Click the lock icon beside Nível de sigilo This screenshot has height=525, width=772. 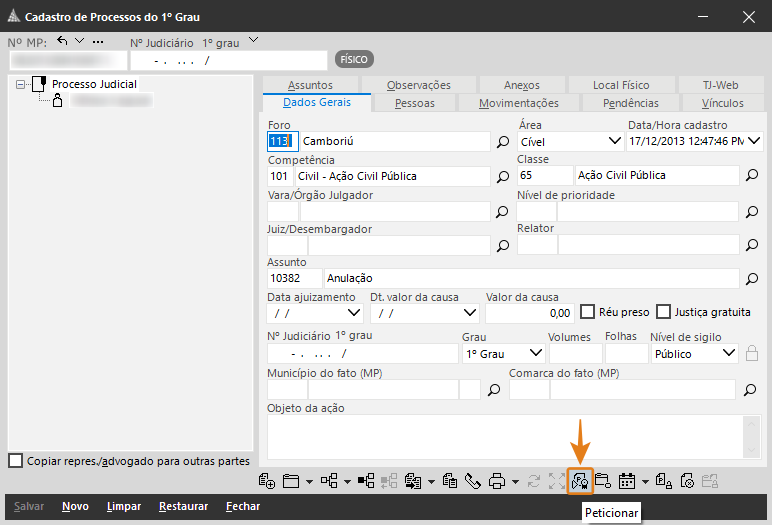pyautogui.click(x=752, y=353)
